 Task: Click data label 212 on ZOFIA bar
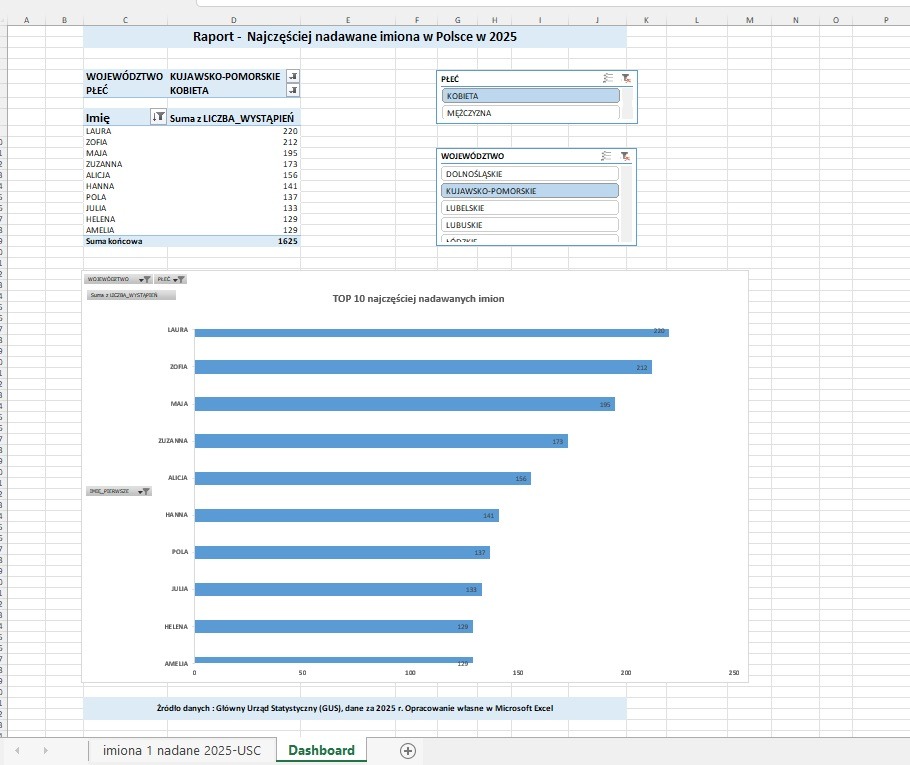click(642, 367)
